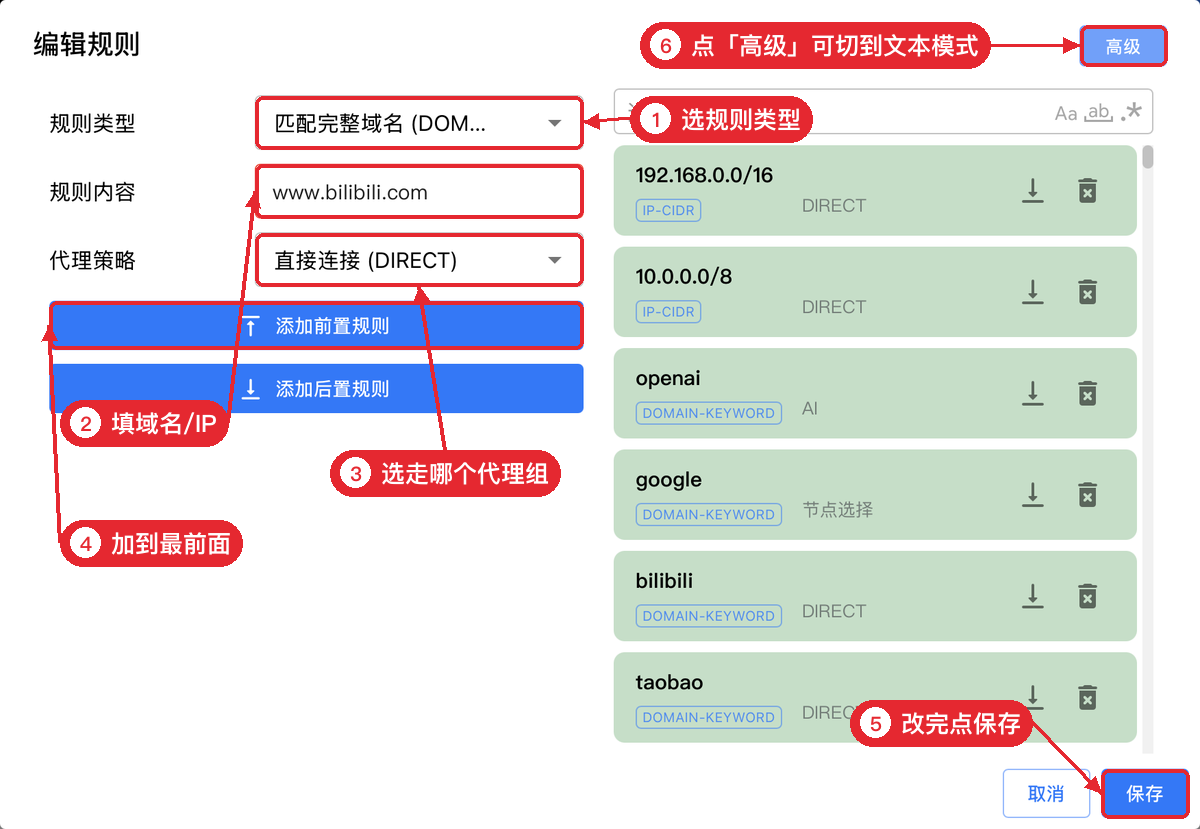The width and height of the screenshot is (1200, 829).
Task: Append the 10.0.0.0/8 rule via its arrow icon
Action: (x=1033, y=291)
